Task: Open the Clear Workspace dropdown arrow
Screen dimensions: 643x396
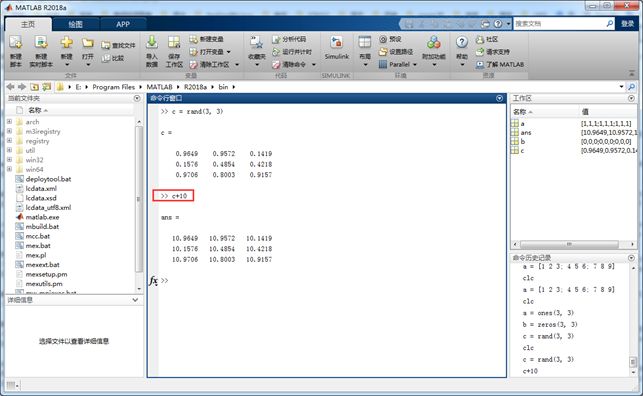Action: [x=237, y=65]
